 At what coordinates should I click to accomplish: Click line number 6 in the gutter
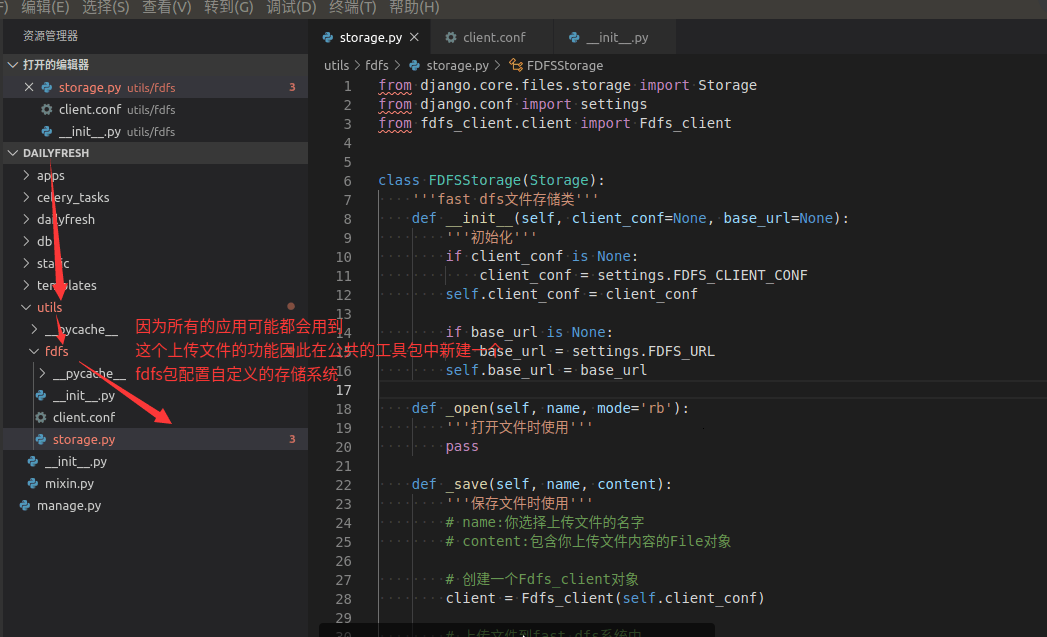click(347, 181)
